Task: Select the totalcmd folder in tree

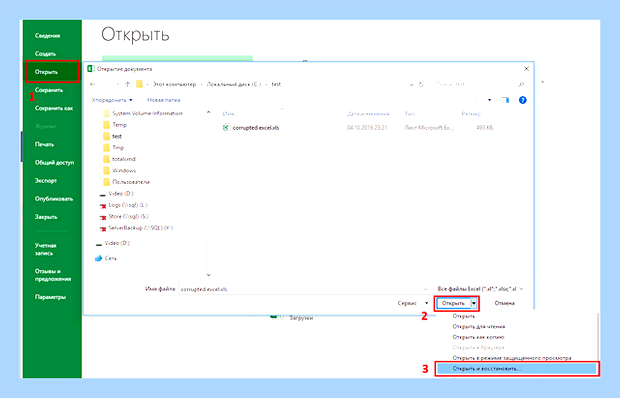Action: point(119,159)
